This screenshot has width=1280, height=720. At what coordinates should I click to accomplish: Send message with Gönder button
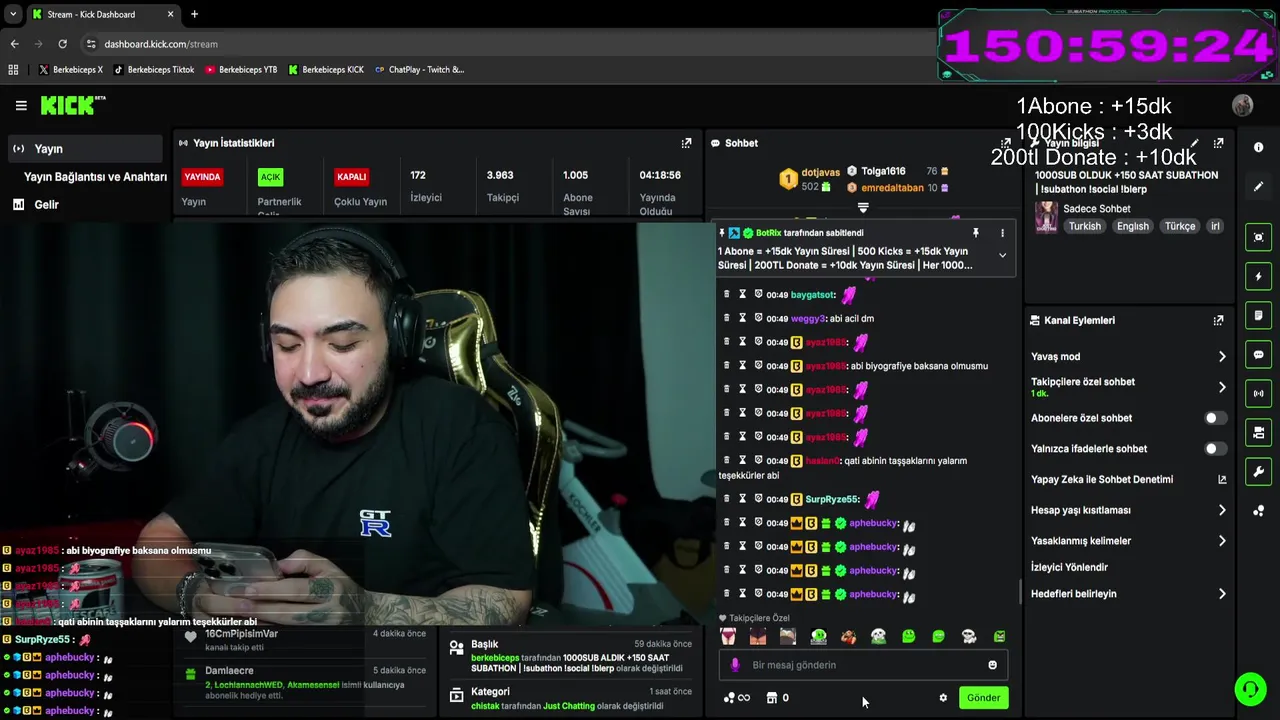[983, 698]
